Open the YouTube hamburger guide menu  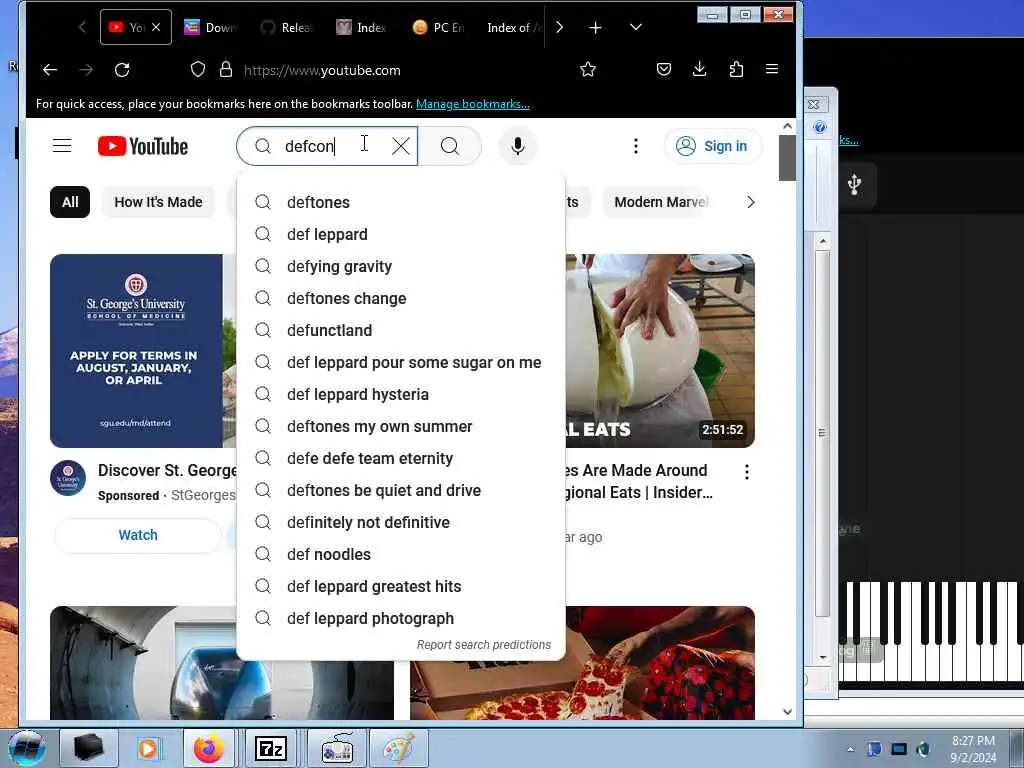tap(62, 146)
